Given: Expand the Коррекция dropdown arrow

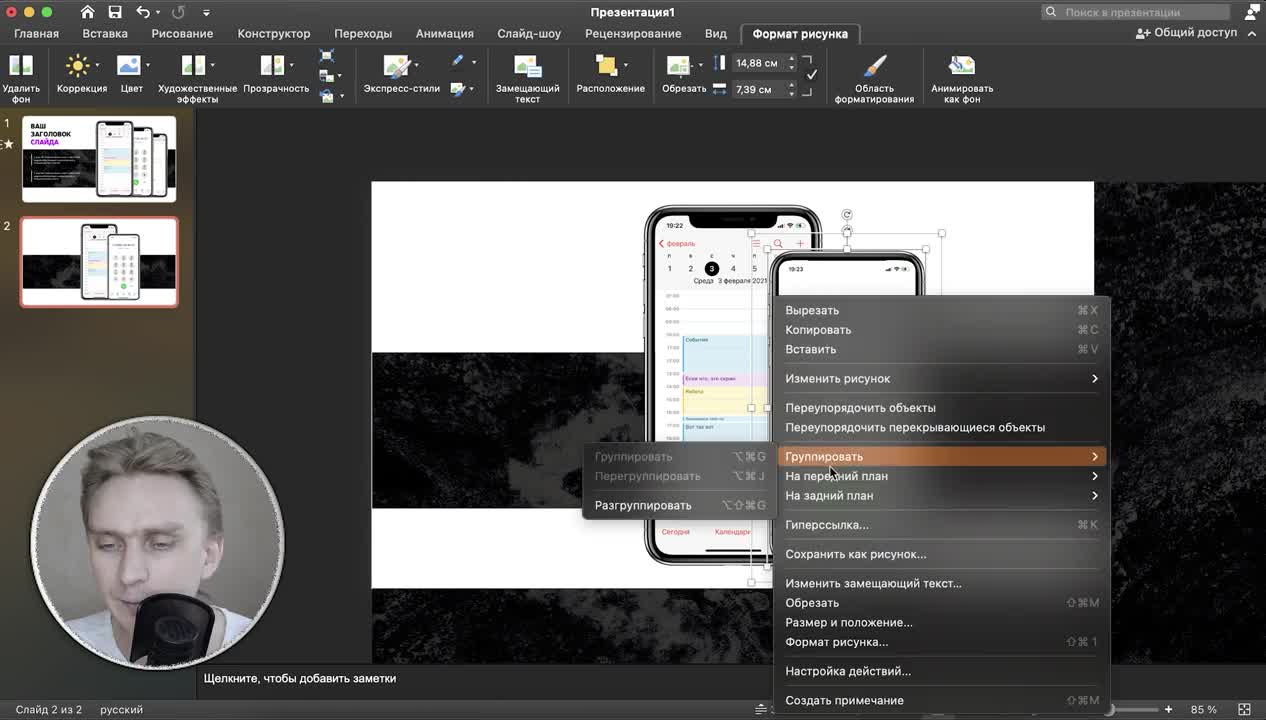Looking at the screenshot, I should point(97,66).
